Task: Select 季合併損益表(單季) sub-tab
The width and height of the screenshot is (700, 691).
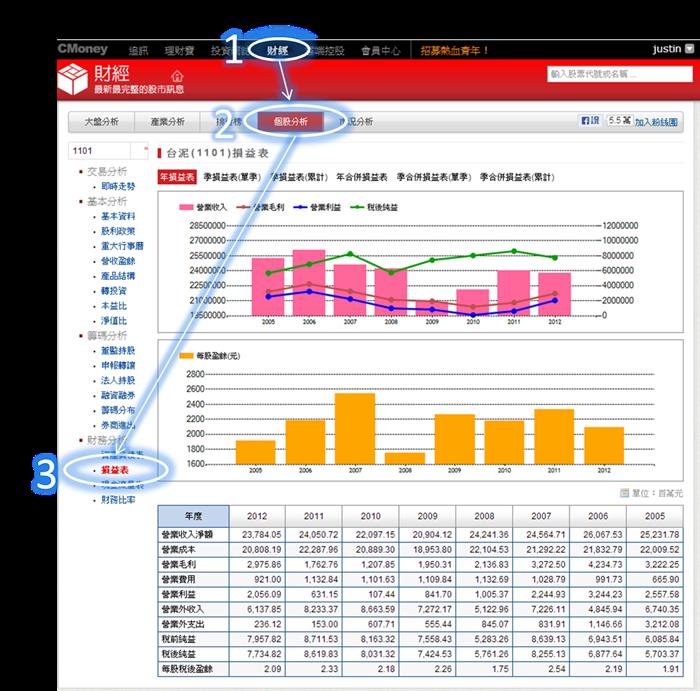Action: pos(434,177)
